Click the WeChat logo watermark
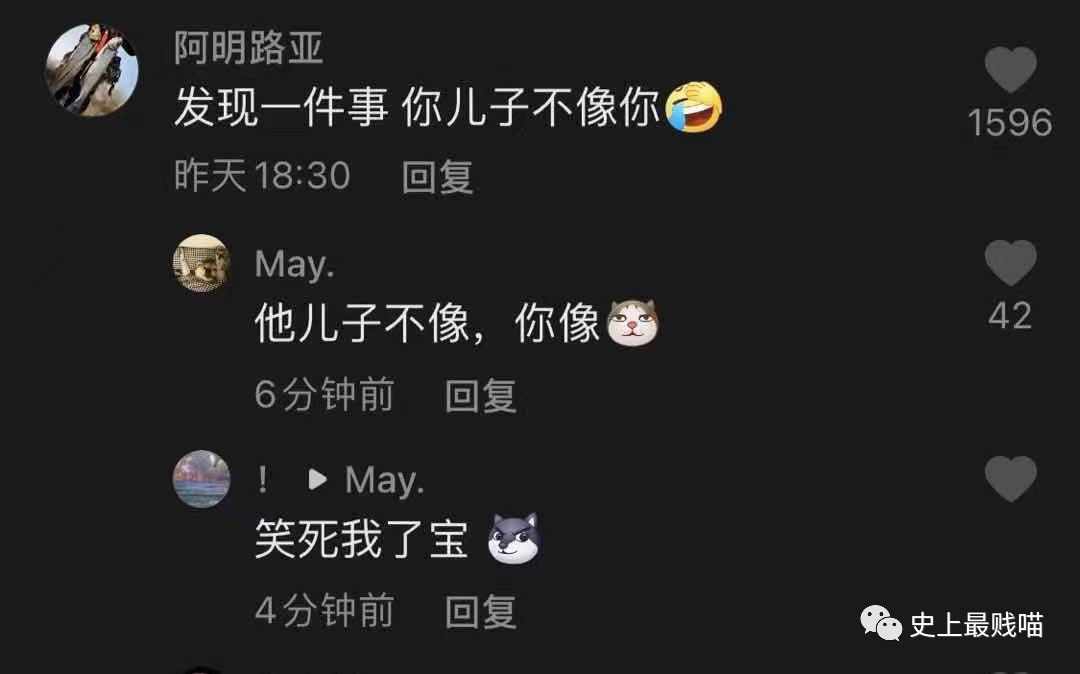Screen dimensions: 1080x674 pos(881,623)
